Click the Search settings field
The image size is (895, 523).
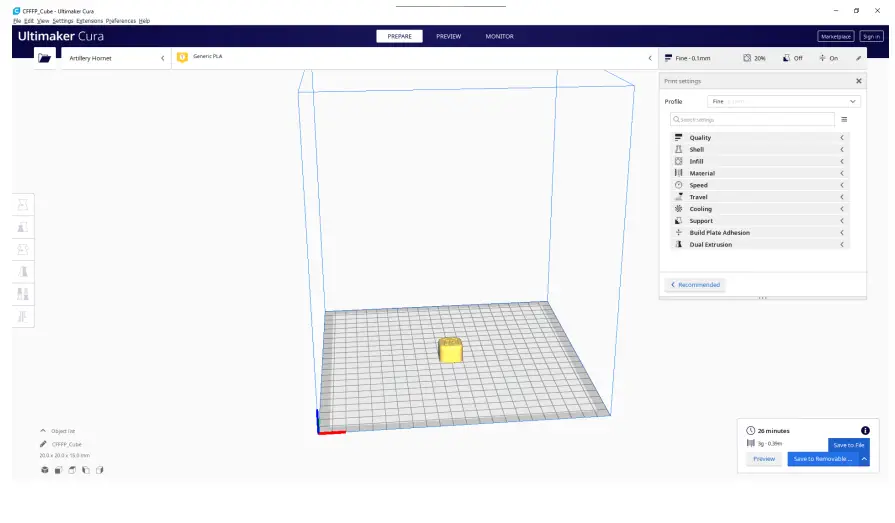[x=752, y=119]
